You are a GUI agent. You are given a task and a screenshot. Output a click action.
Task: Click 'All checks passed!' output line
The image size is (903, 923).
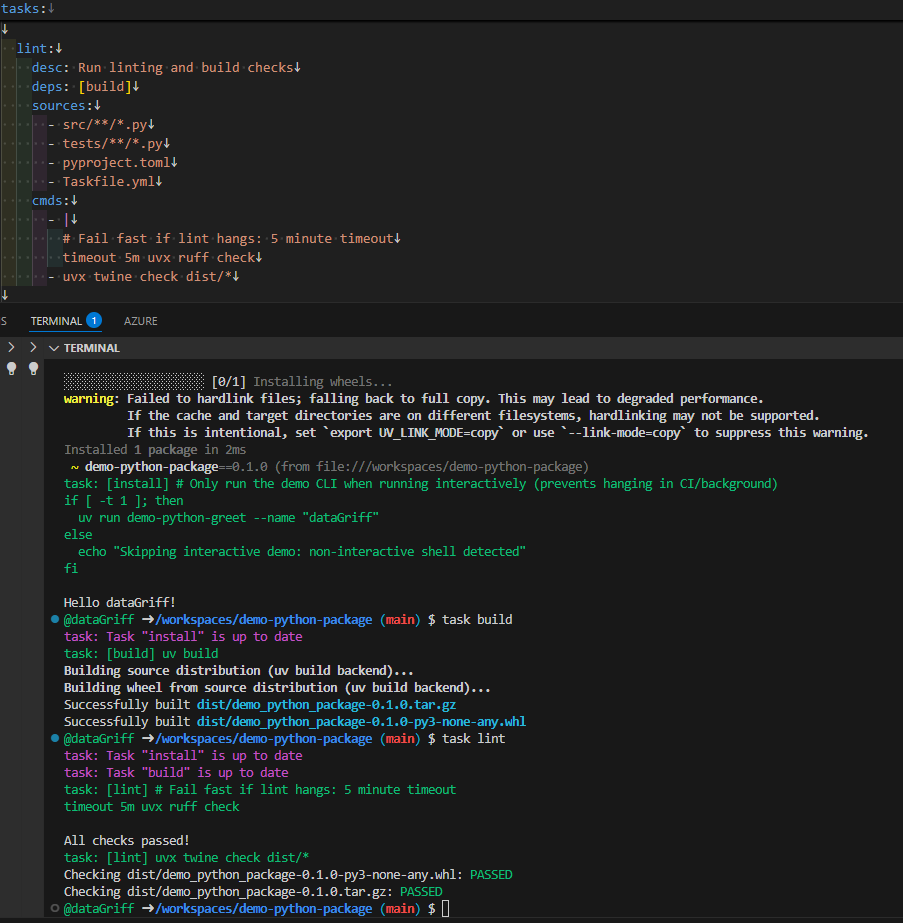(127, 840)
